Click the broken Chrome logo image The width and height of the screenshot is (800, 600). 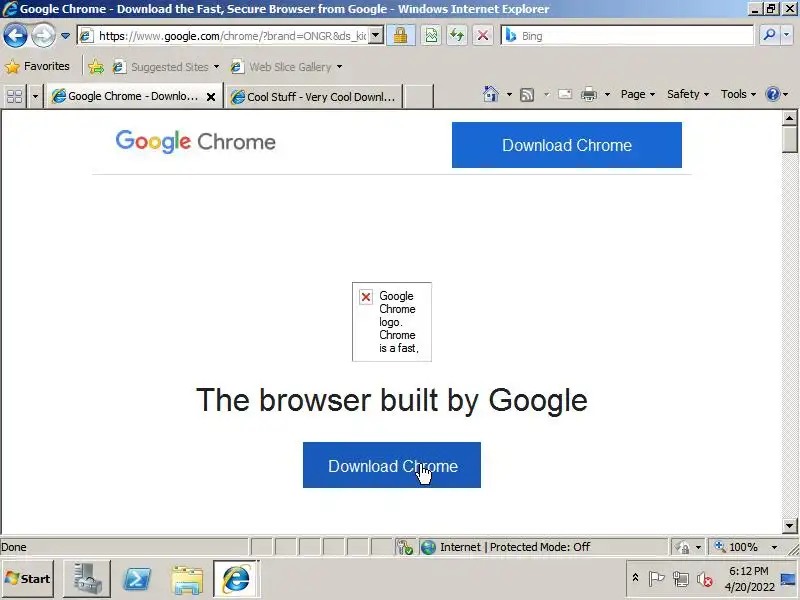point(392,322)
